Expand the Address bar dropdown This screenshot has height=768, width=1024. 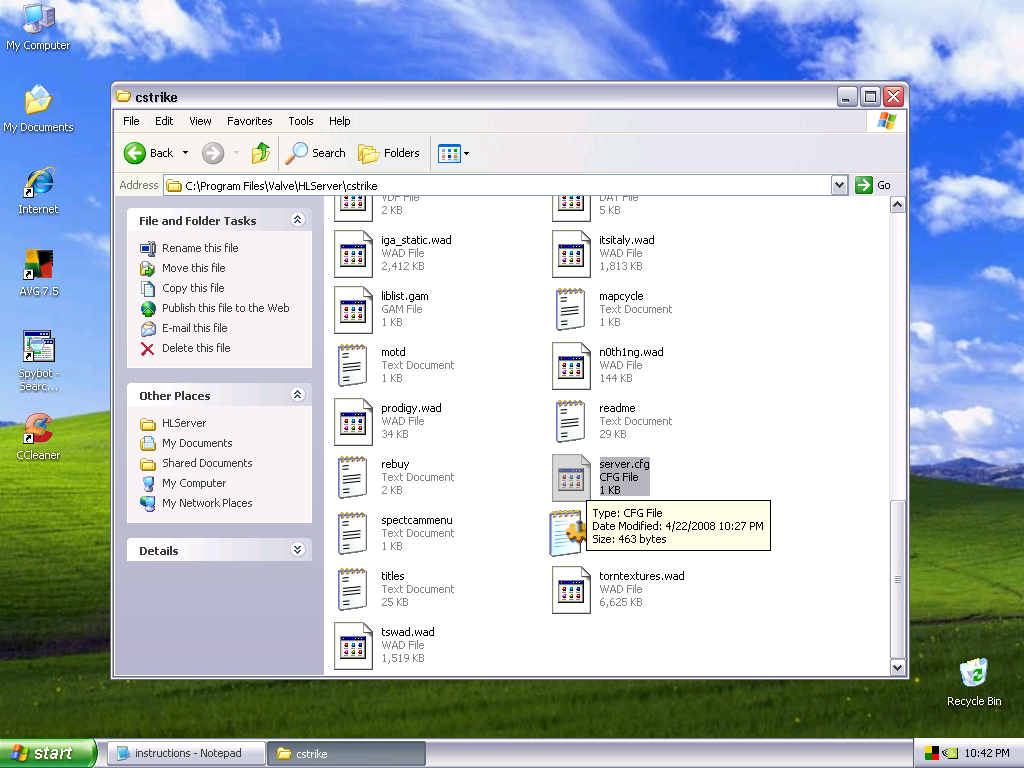839,185
